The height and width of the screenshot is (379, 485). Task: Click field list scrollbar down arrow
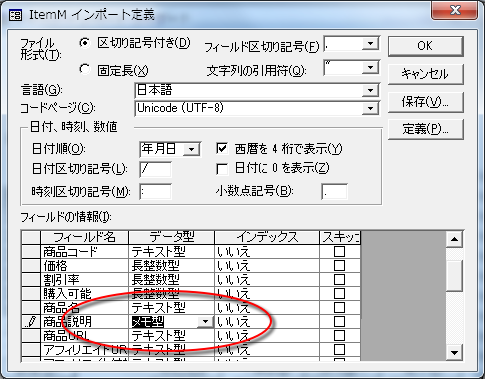pos(455,352)
